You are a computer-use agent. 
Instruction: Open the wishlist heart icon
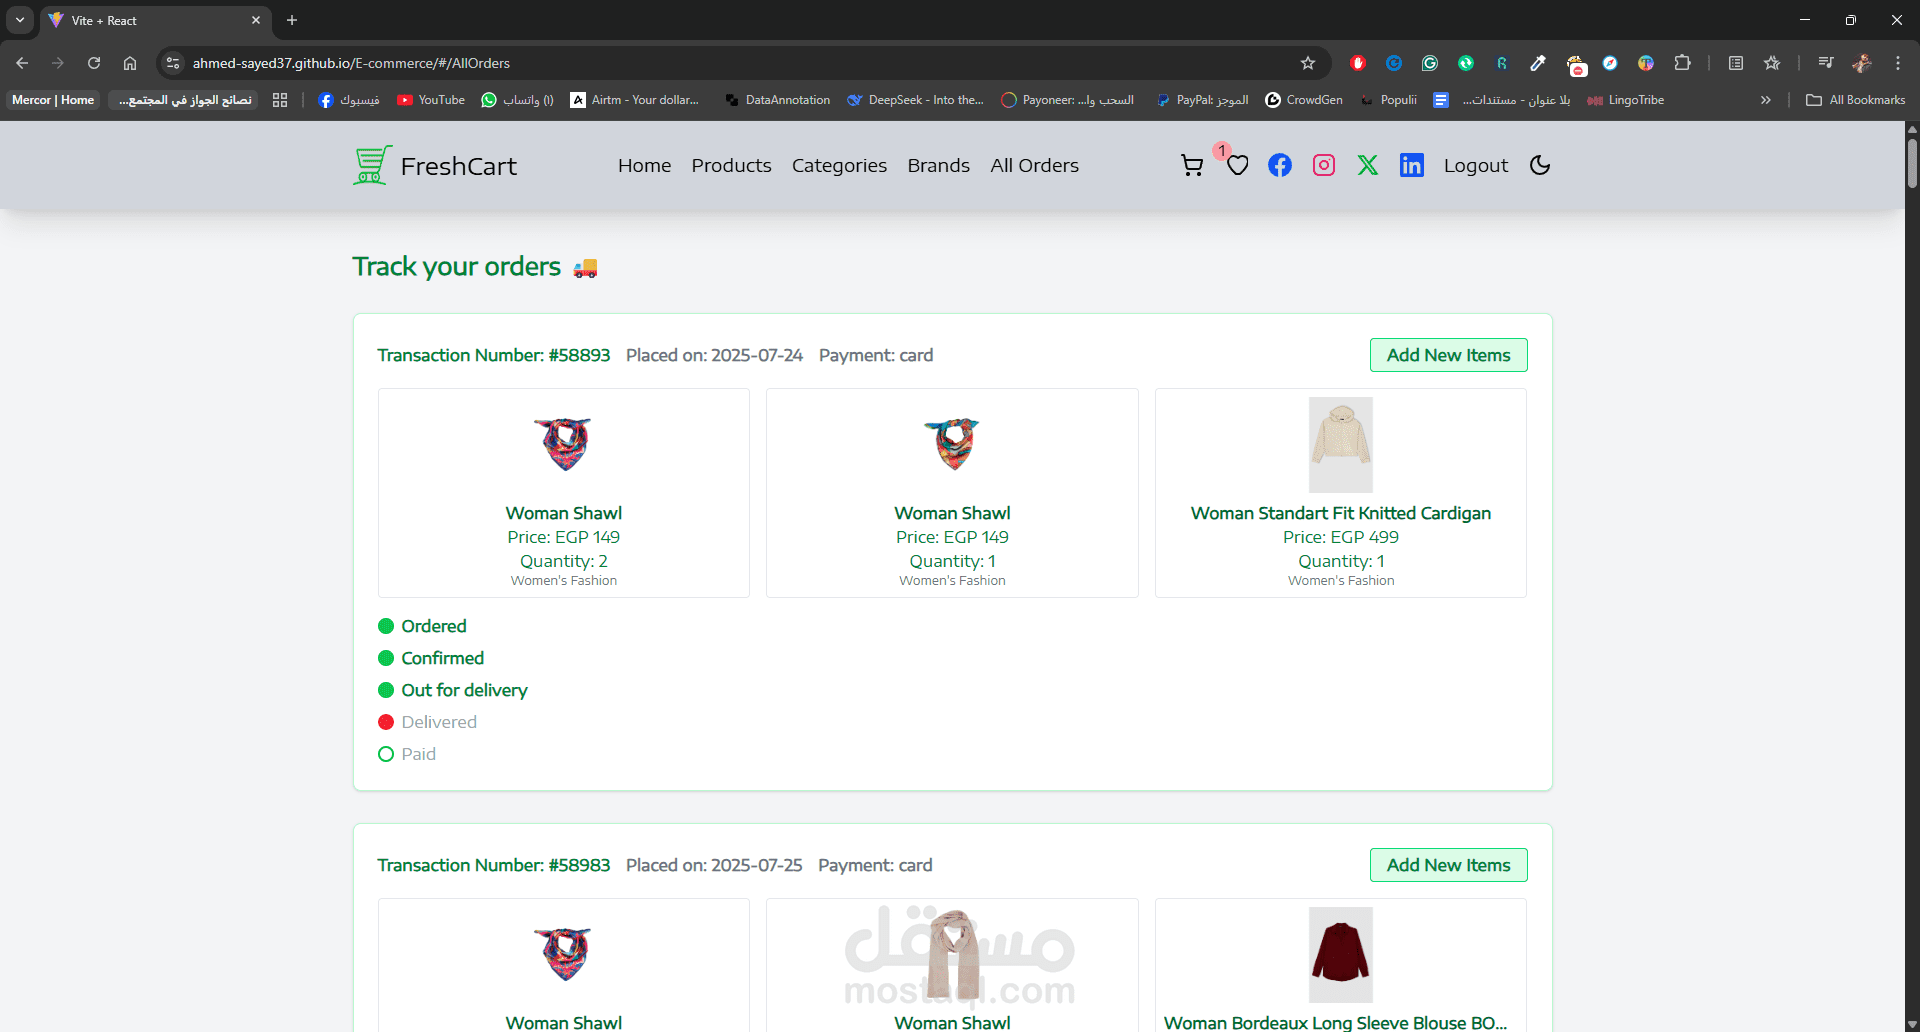coord(1238,166)
